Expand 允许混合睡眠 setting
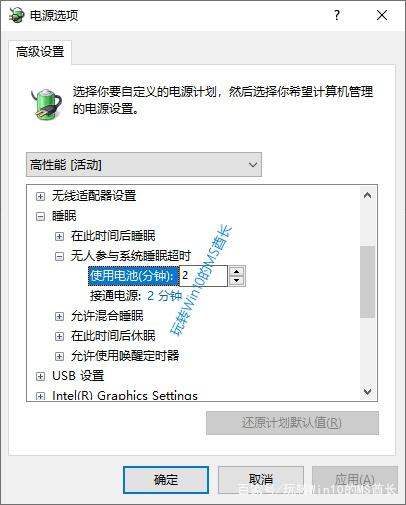This screenshot has width=406, height=505. pos(59,316)
